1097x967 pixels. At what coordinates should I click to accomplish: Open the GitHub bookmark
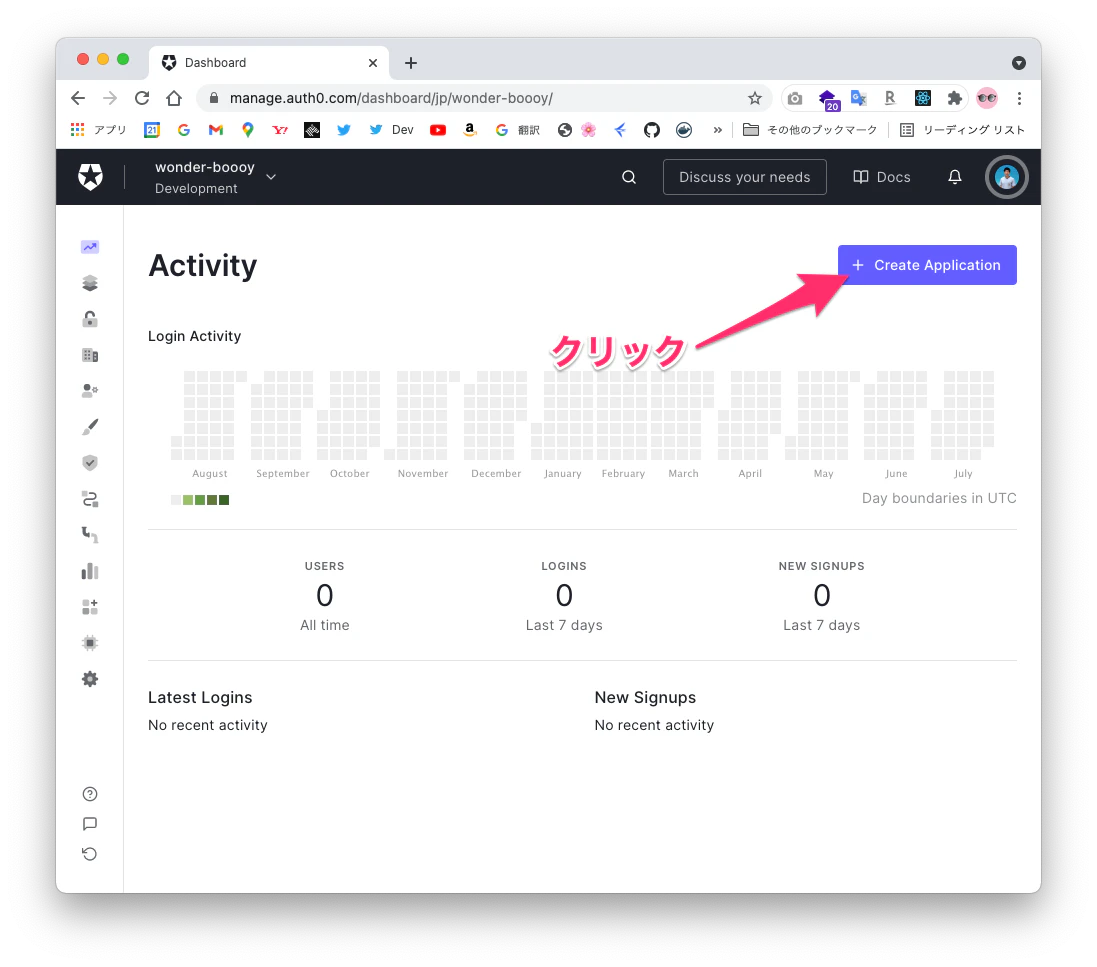click(651, 130)
